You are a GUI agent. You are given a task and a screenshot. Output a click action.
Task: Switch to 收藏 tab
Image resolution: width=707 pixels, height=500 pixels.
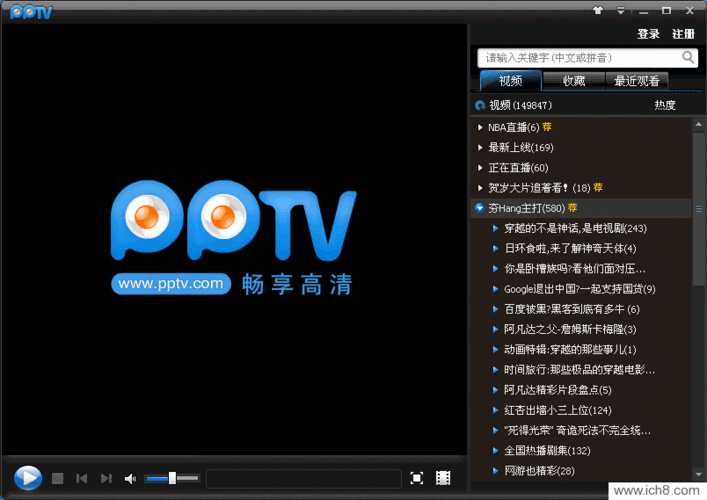coord(574,81)
